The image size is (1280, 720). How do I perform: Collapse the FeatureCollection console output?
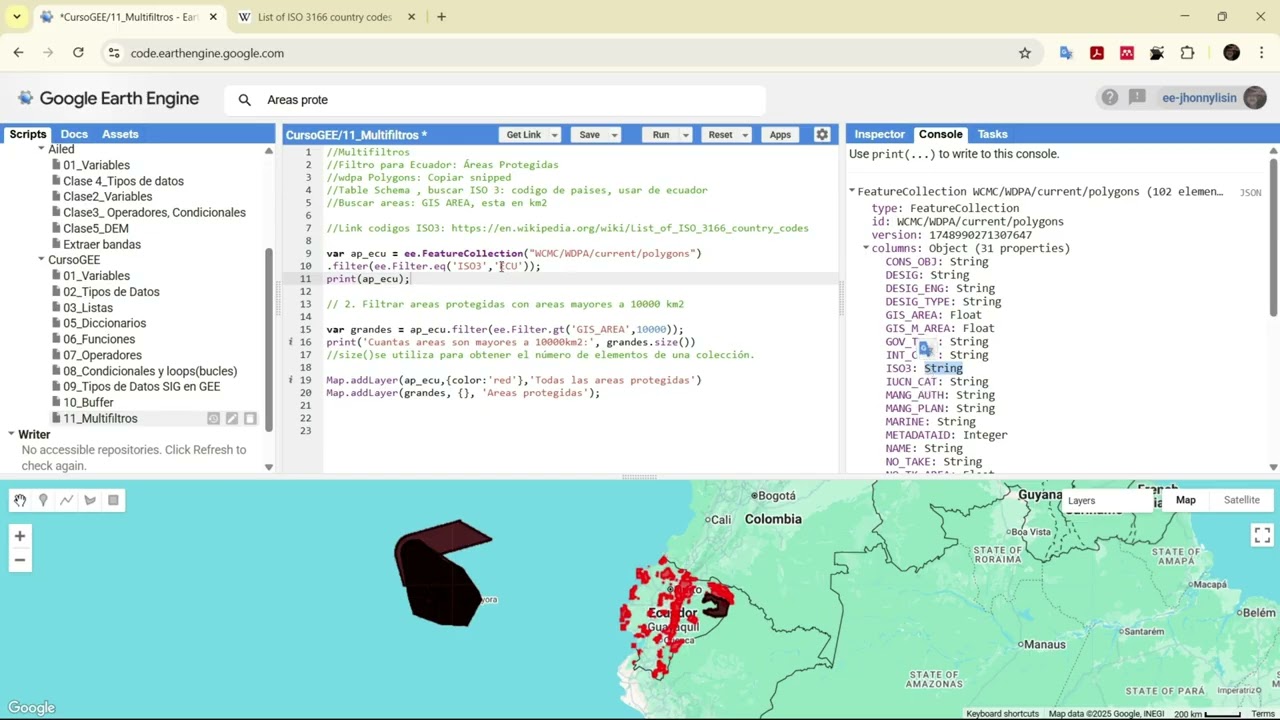click(x=852, y=191)
